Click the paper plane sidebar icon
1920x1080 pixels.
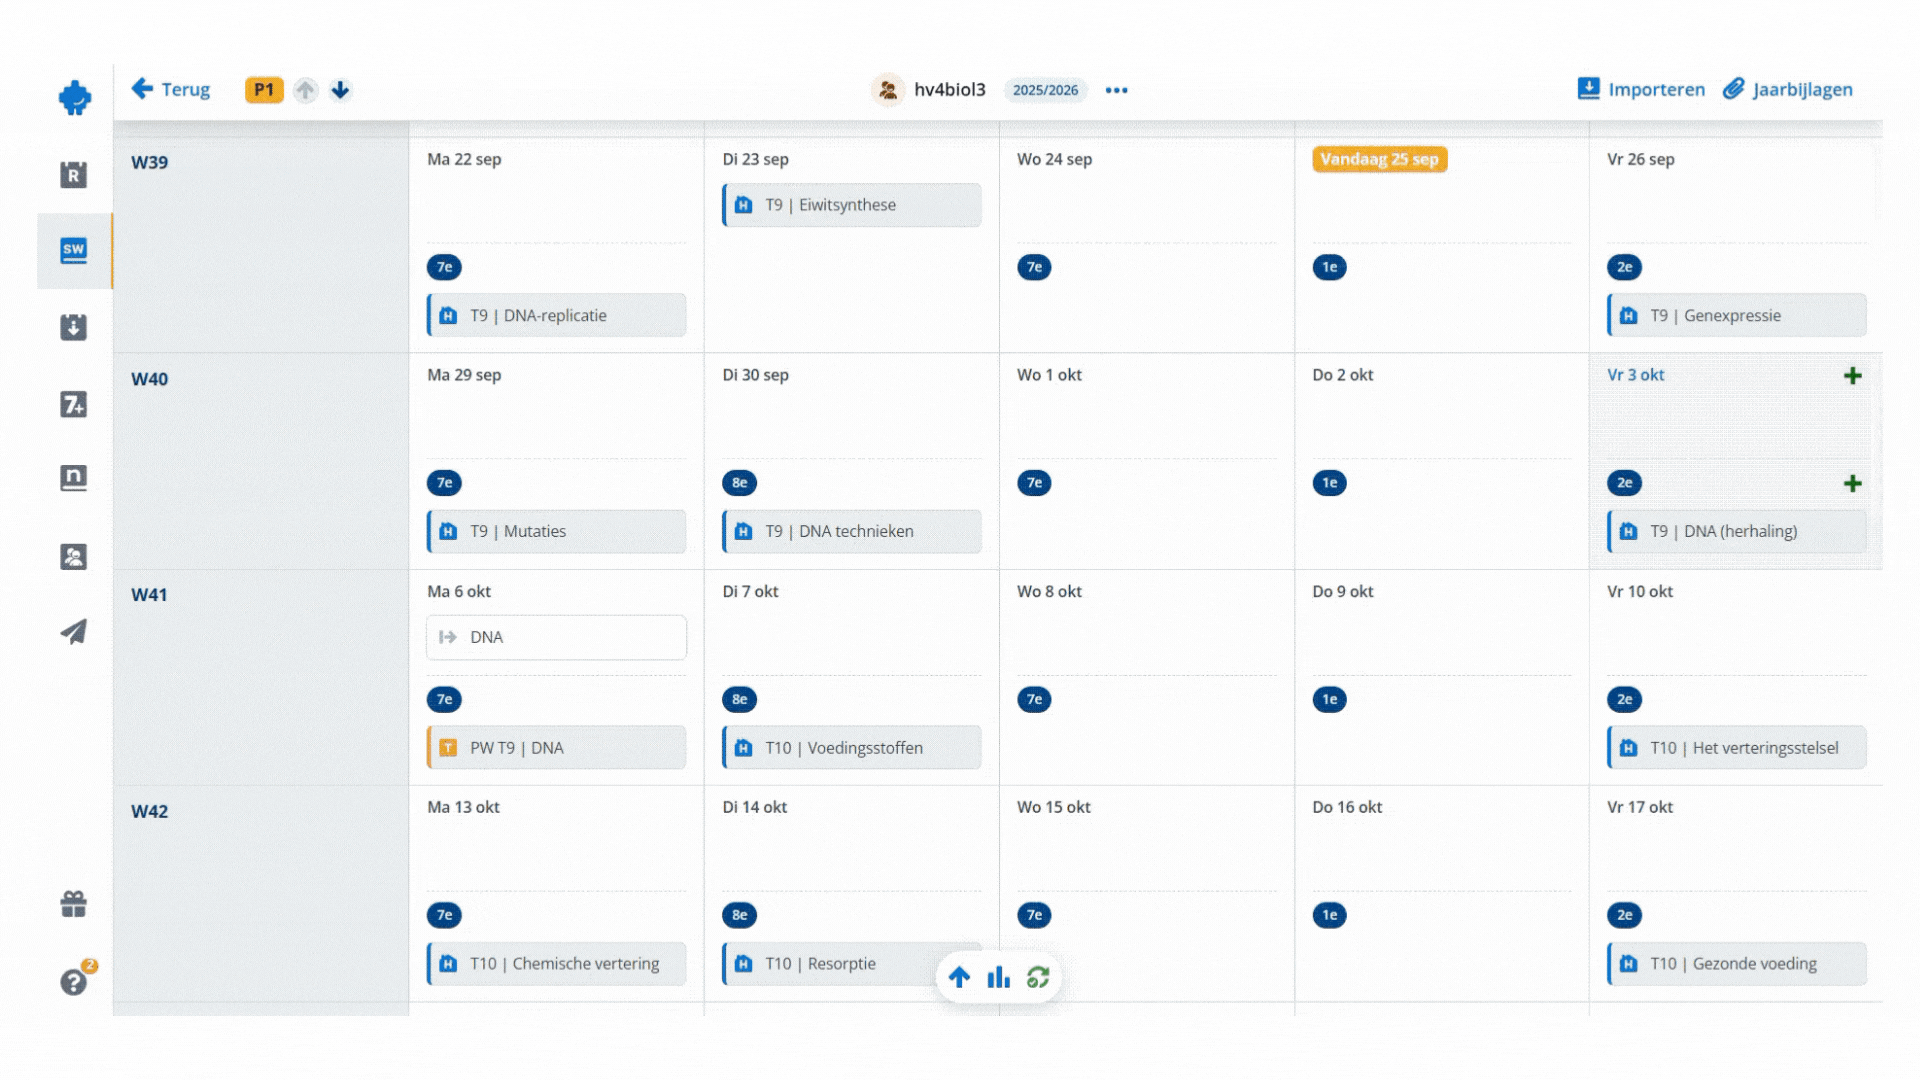pos(74,632)
